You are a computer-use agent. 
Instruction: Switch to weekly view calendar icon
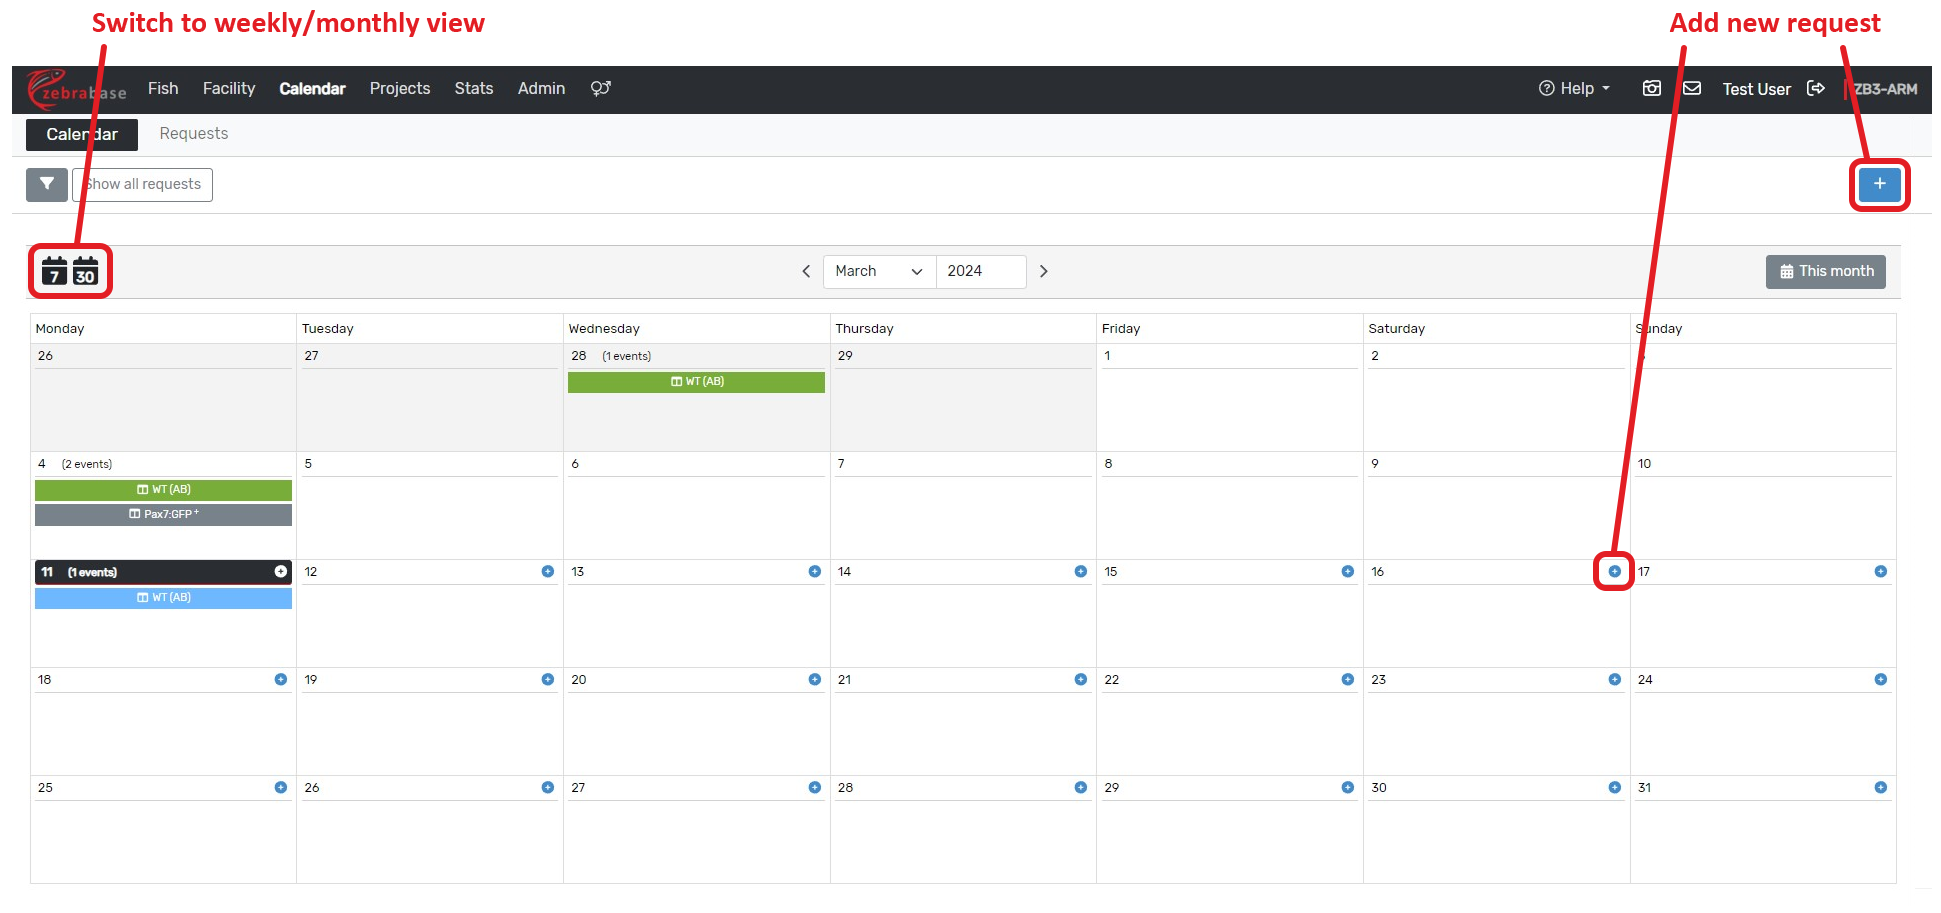click(54, 271)
